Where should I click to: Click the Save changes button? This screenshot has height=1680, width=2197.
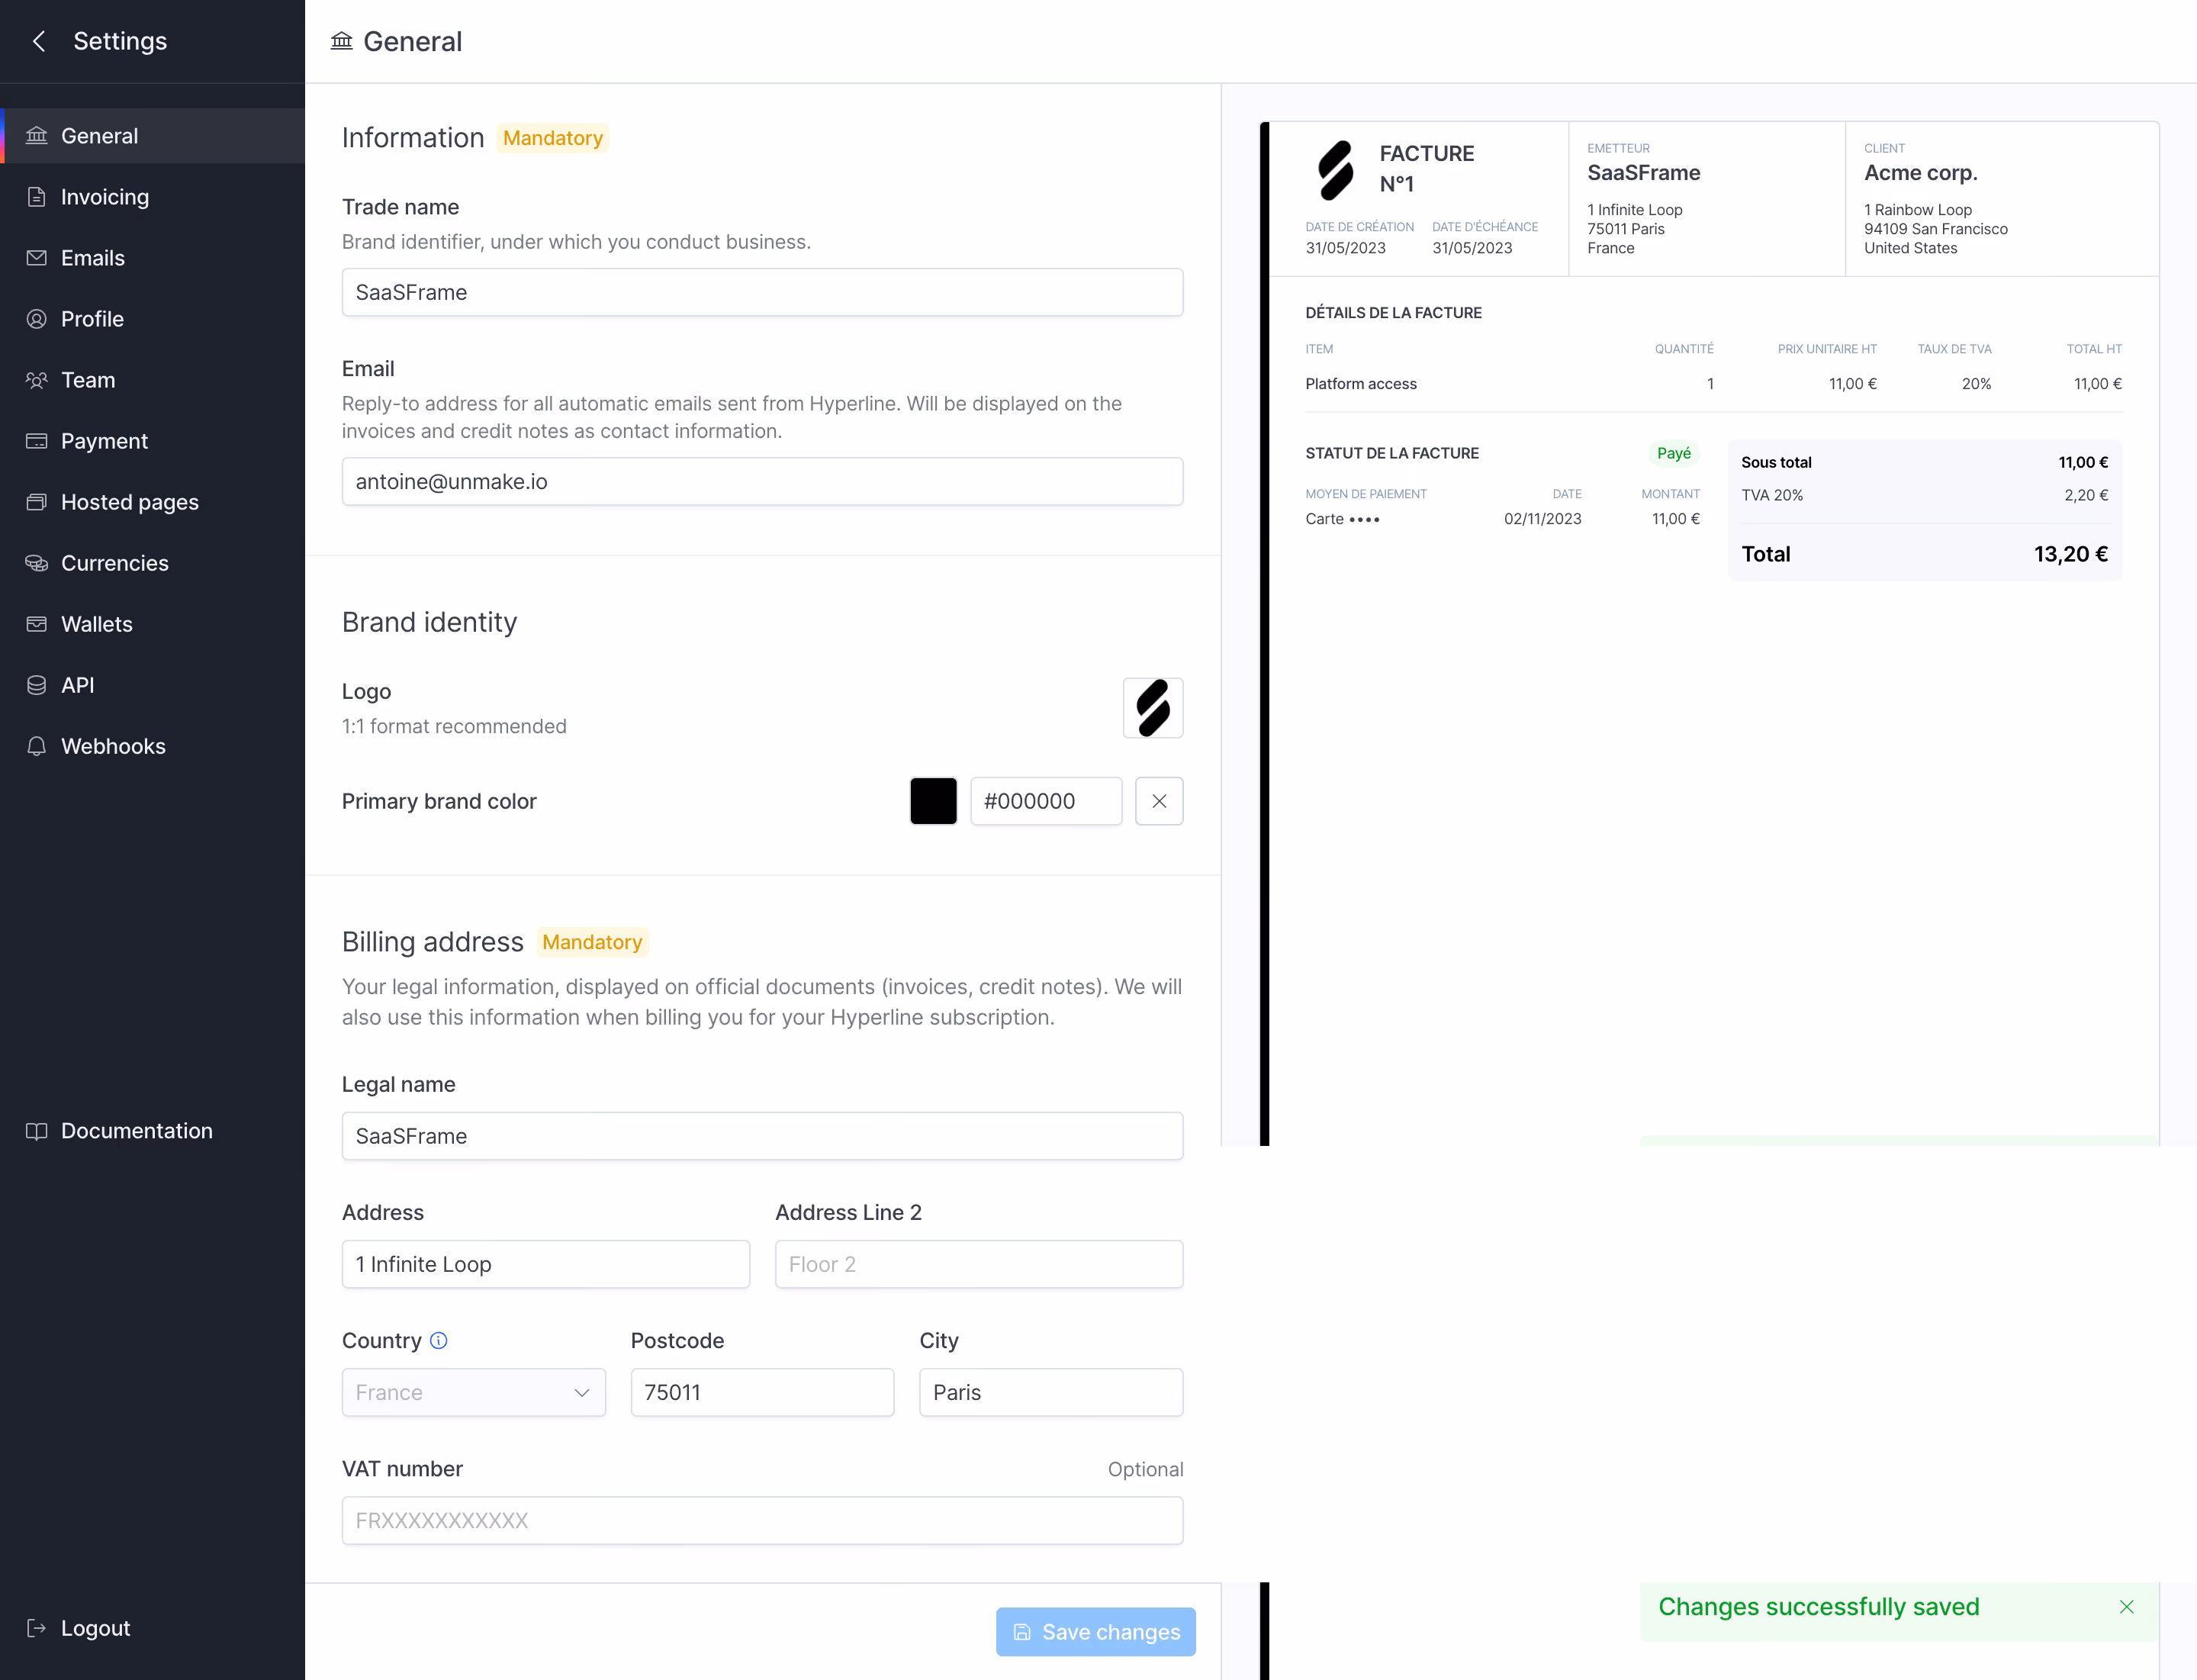[x=1095, y=1632]
